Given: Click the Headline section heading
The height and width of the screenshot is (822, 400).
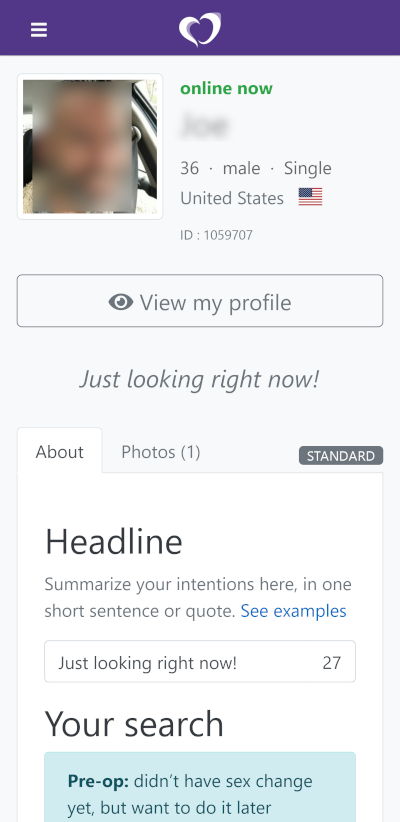Looking at the screenshot, I should tap(114, 542).
